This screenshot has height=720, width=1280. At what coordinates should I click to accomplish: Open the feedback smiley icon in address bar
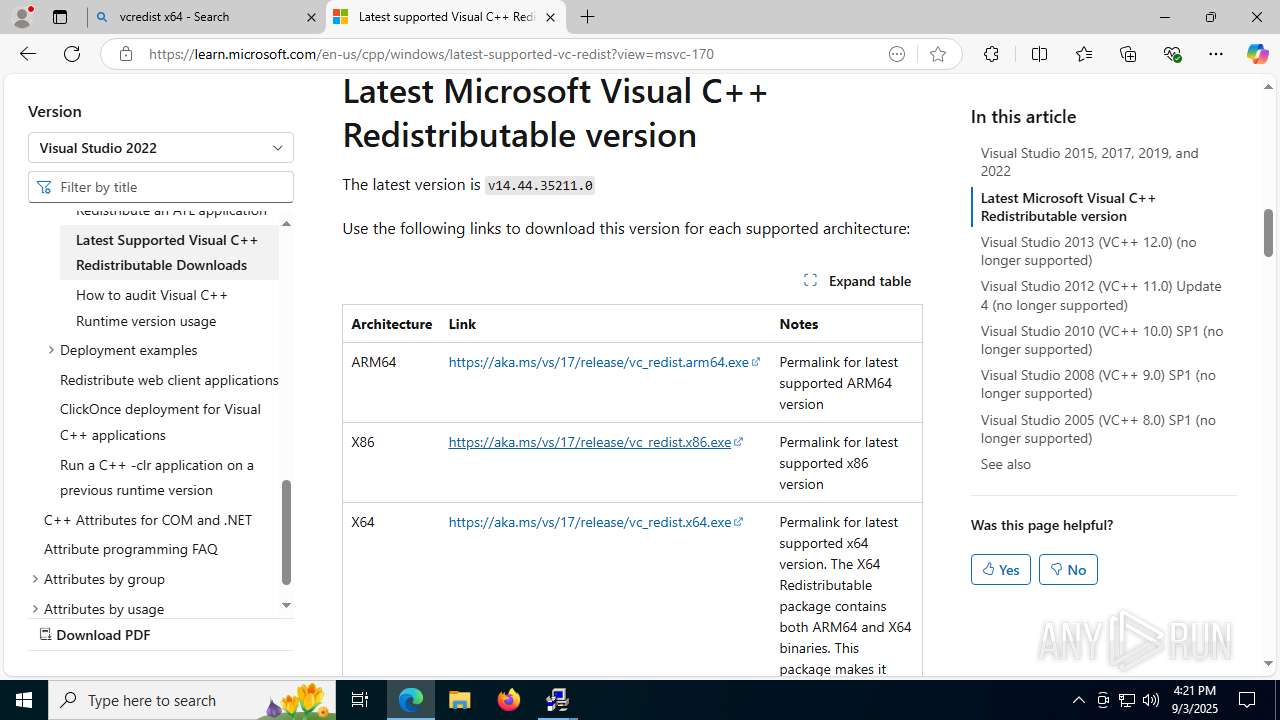(x=897, y=54)
